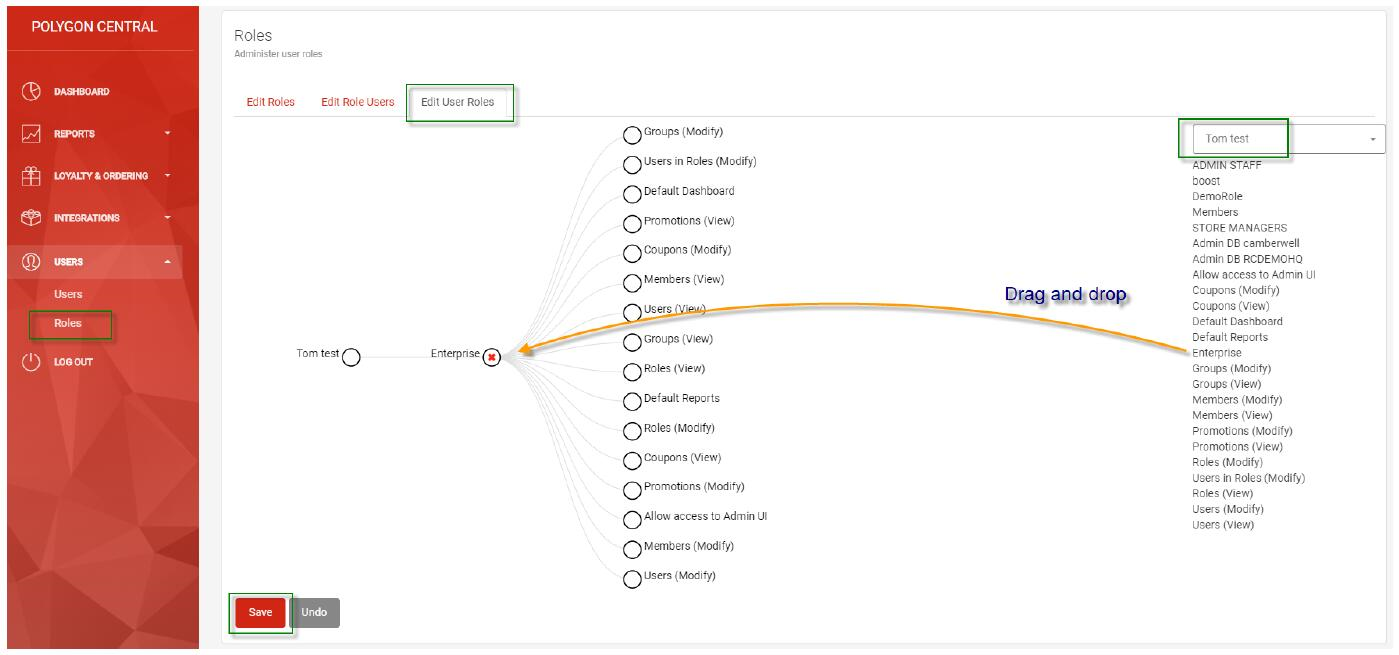This screenshot has width=1399, height=655.
Task: Click the Tom test user node circle
Action: coord(351,358)
